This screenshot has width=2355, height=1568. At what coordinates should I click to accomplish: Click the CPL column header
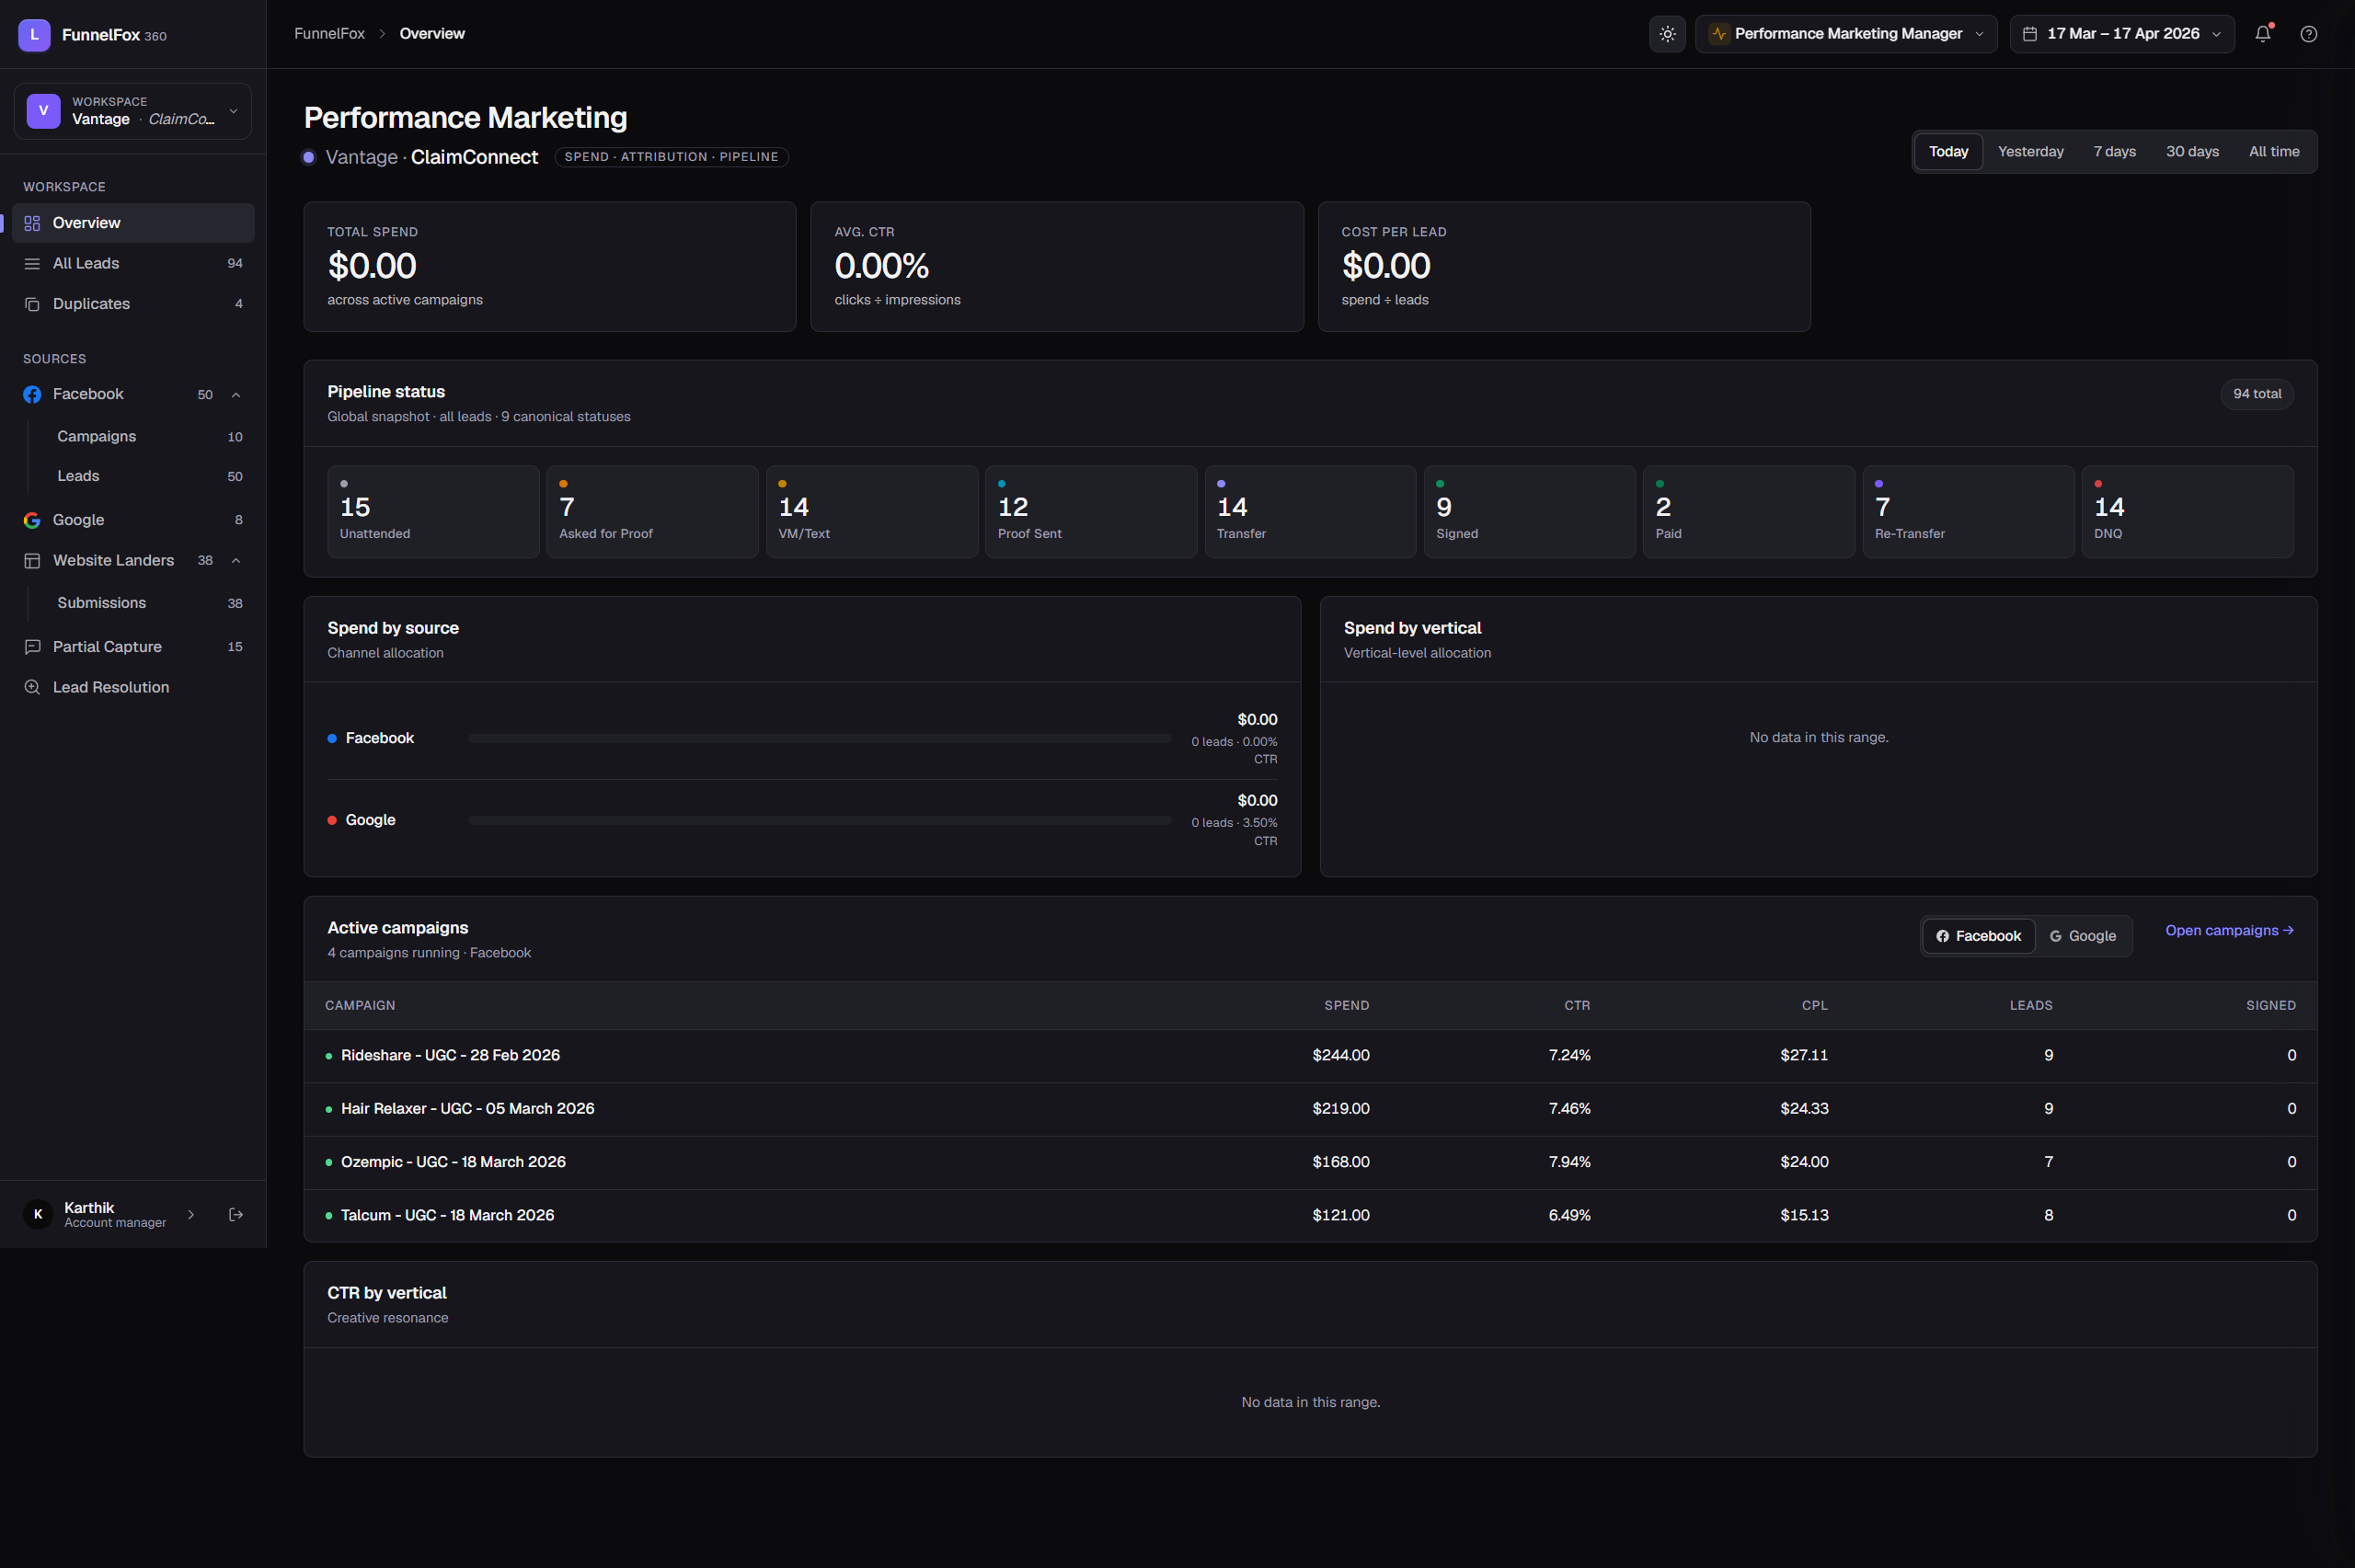tap(1814, 1005)
